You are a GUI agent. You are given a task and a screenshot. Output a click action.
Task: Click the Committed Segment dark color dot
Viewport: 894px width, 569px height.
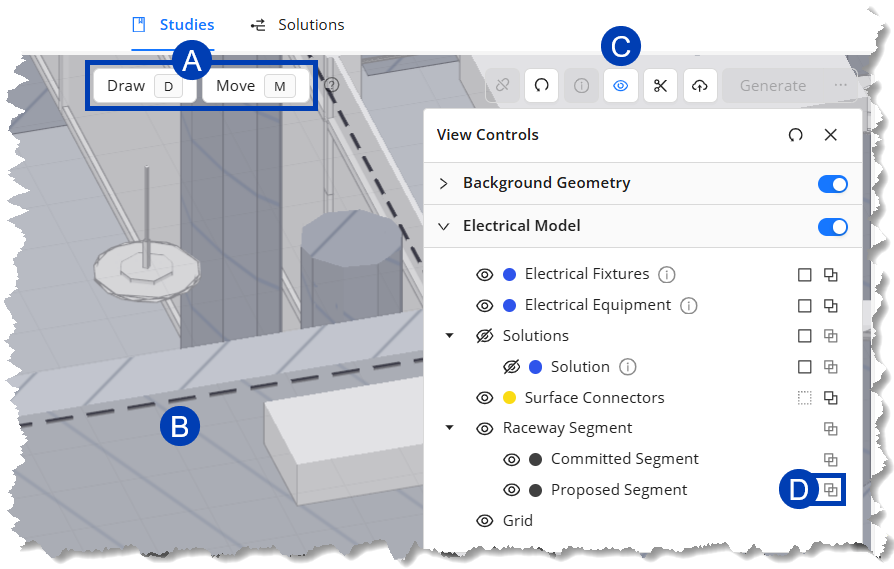535,459
